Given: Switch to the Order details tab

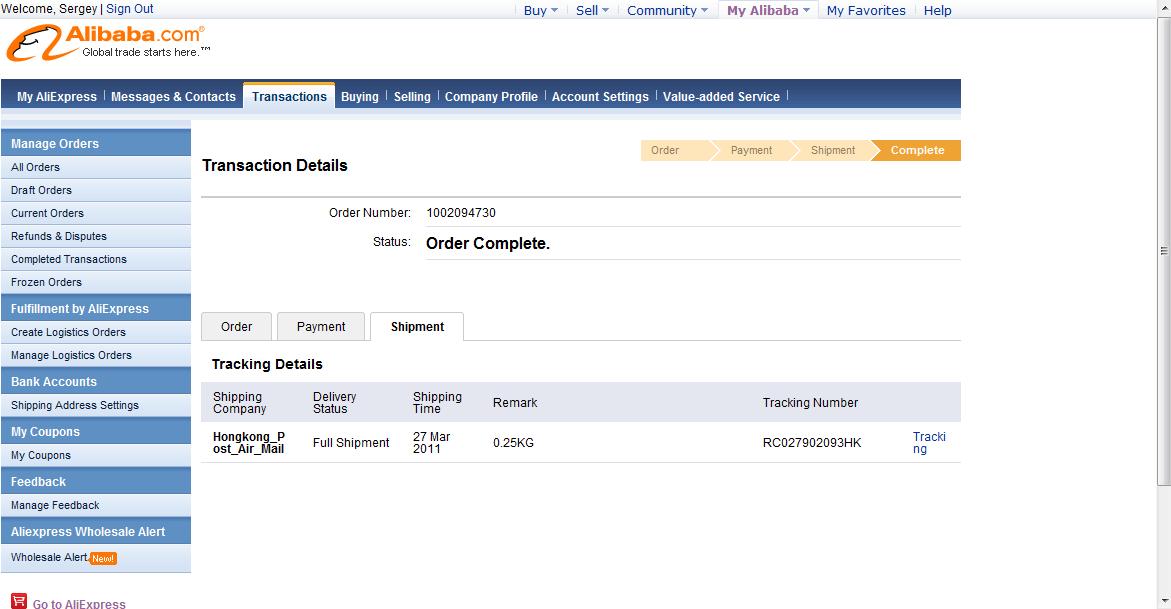Looking at the screenshot, I should pyautogui.click(x=237, y=327).
